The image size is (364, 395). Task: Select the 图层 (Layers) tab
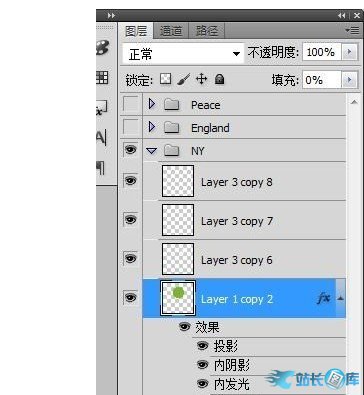tap(136, 31)
